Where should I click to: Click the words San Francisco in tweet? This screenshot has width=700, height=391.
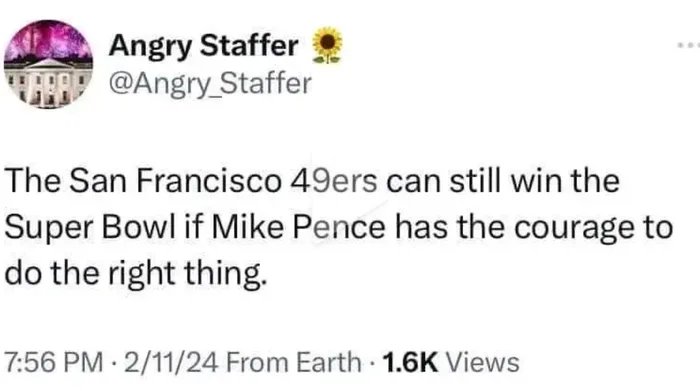coord(175,181)
